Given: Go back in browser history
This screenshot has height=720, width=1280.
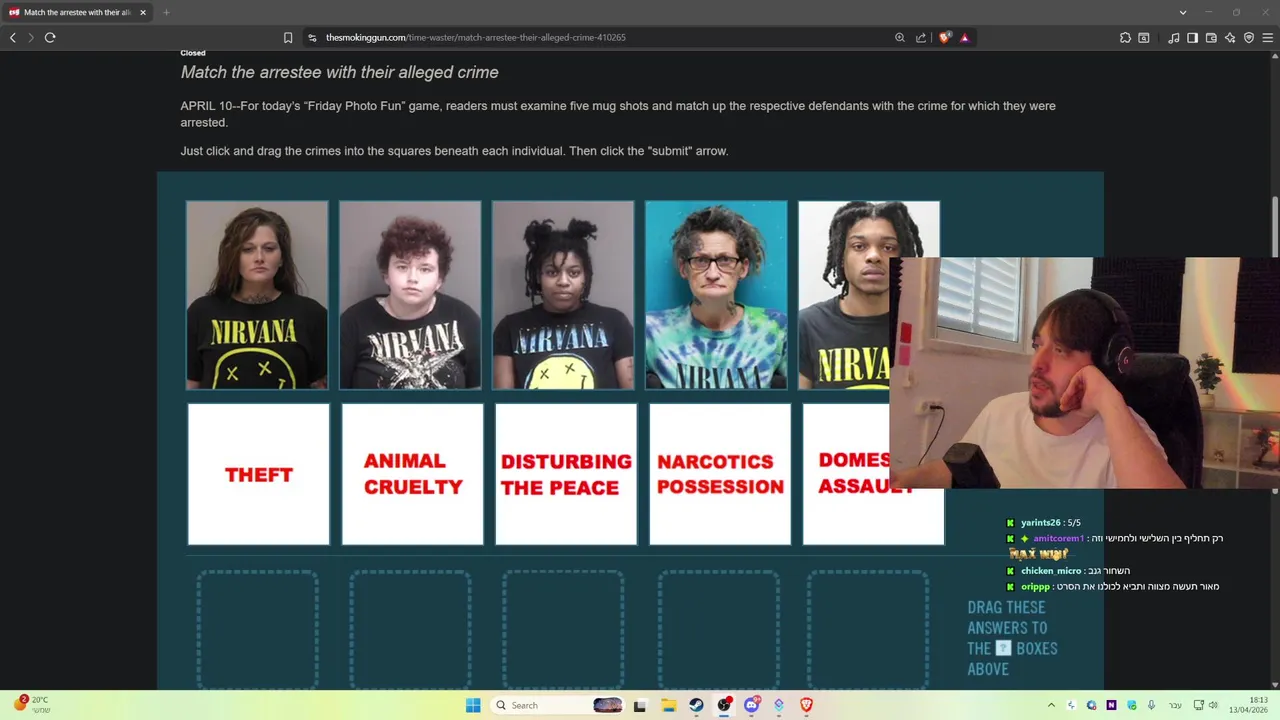Looking at the screenshot, I should click(13, 37).
